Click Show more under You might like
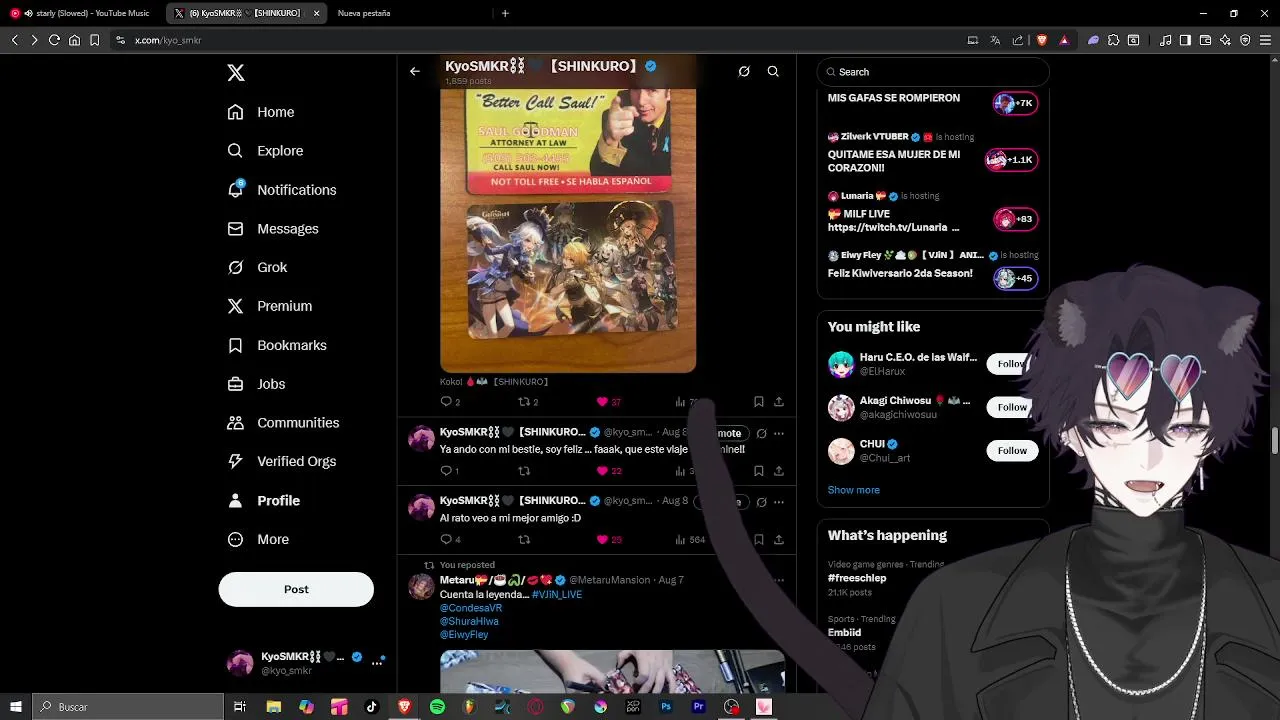Viewport: 1280px width, 720px height. click(854, 490)
